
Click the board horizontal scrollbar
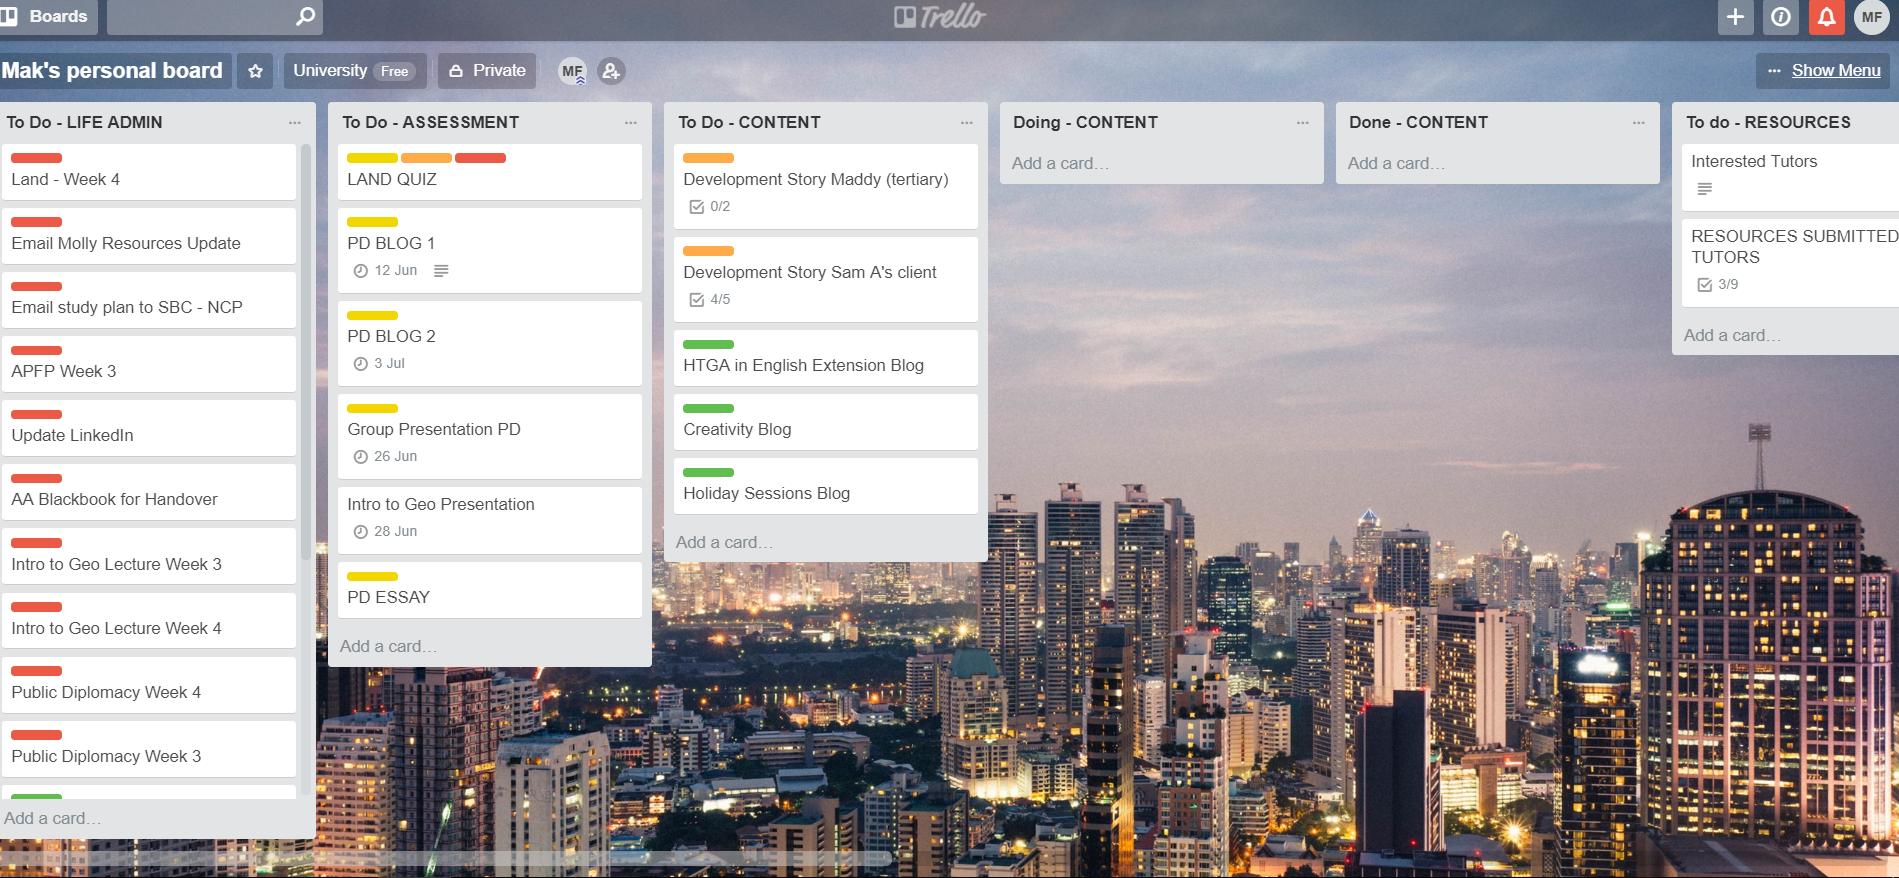446,858
